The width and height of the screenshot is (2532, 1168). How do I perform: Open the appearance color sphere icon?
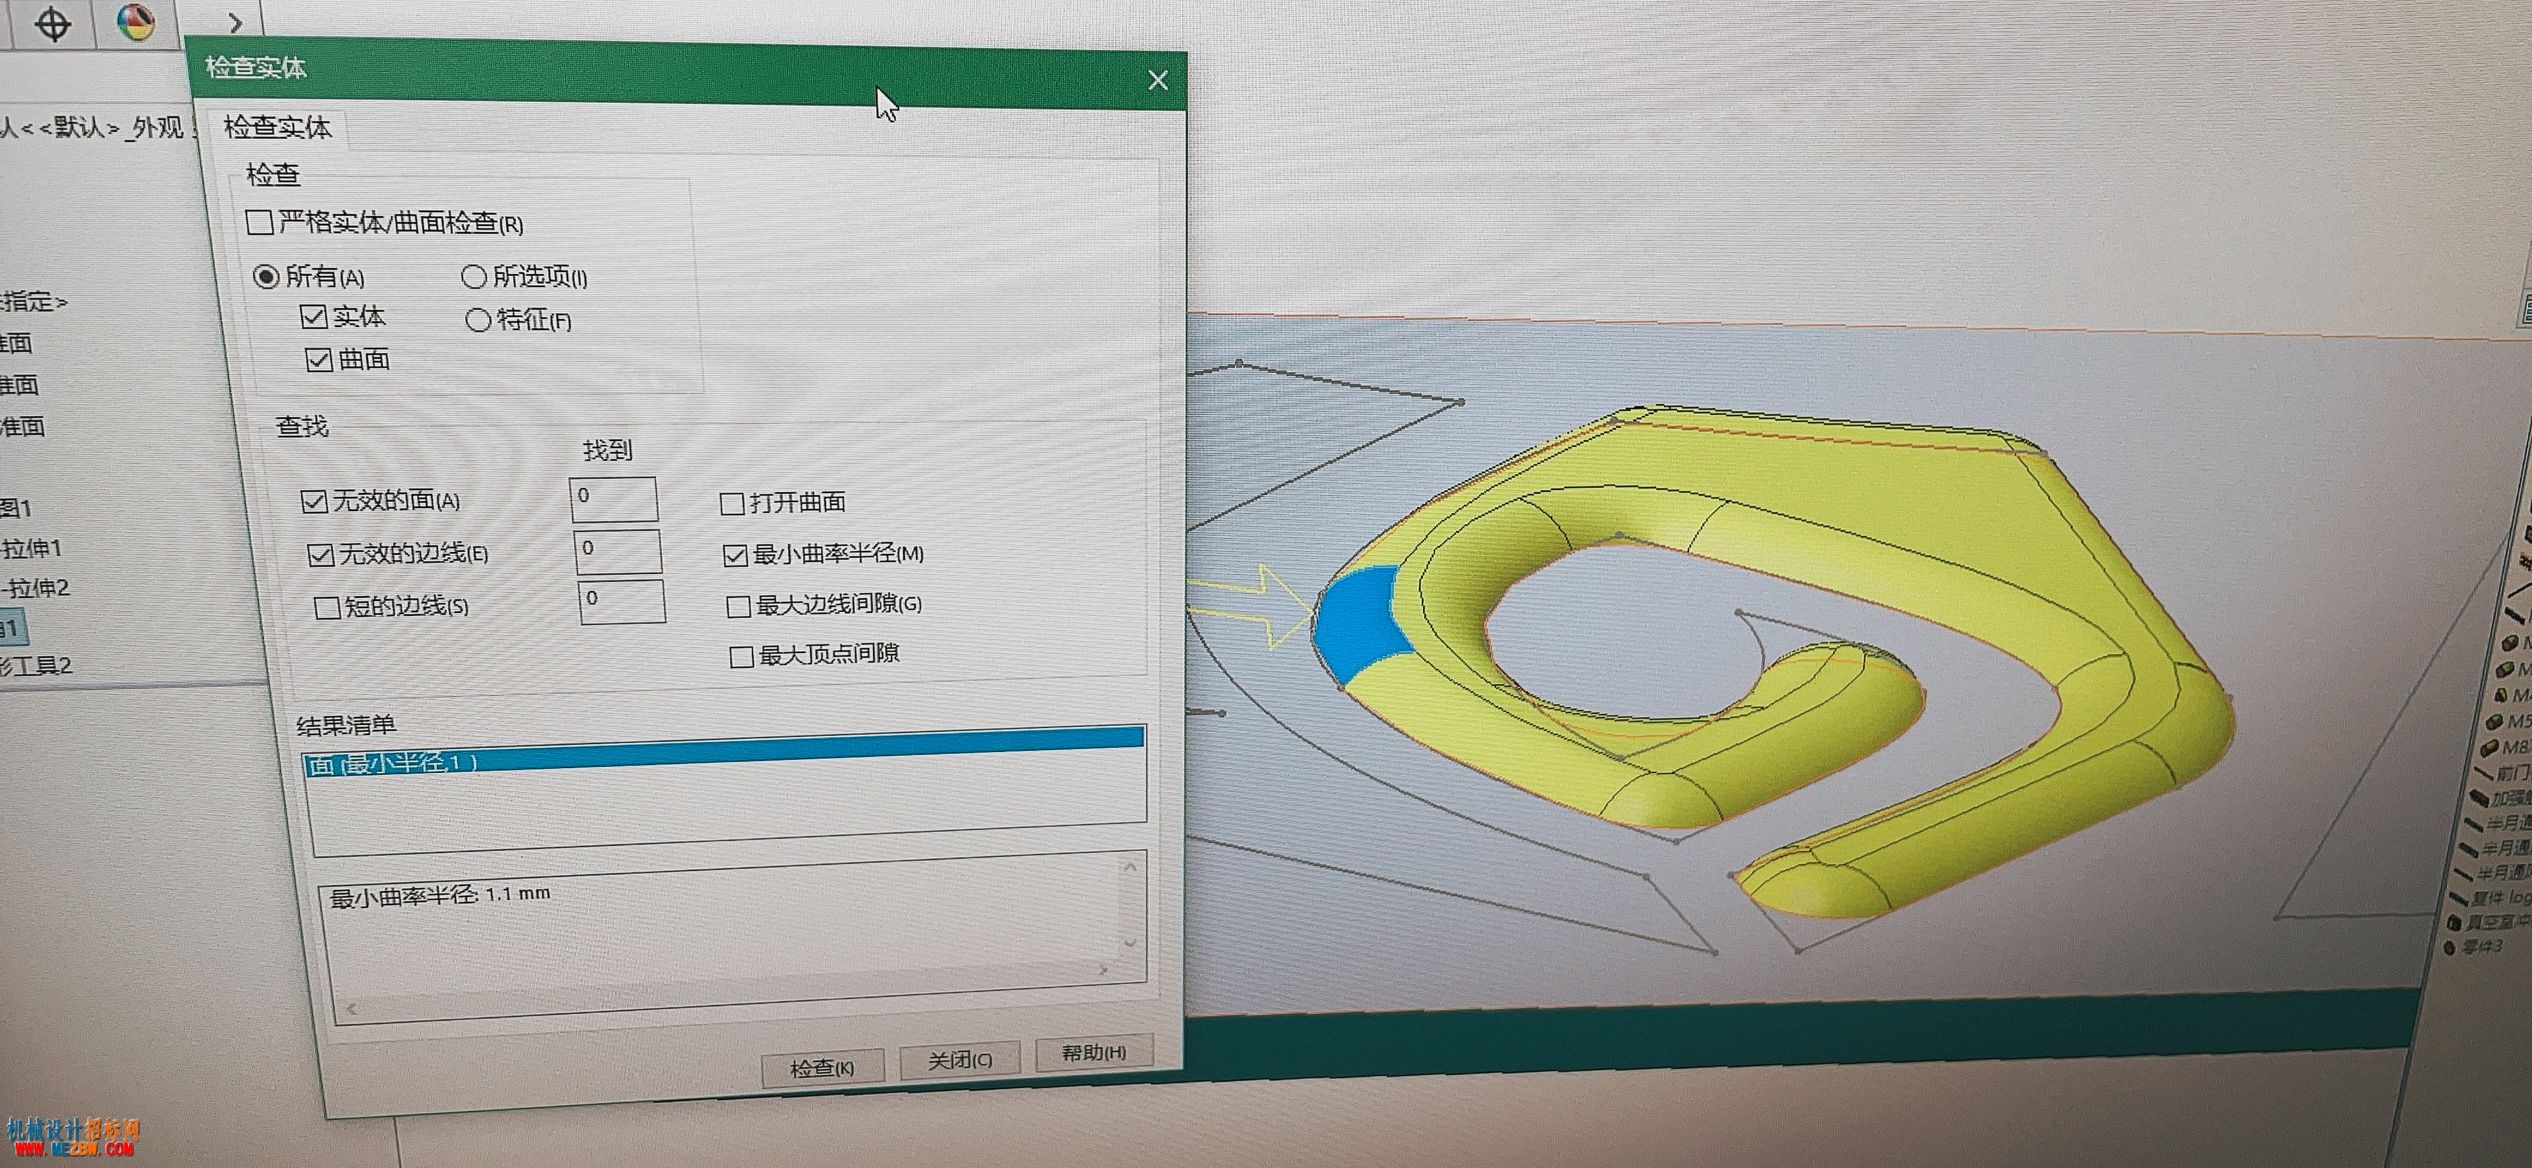(136, 22)
